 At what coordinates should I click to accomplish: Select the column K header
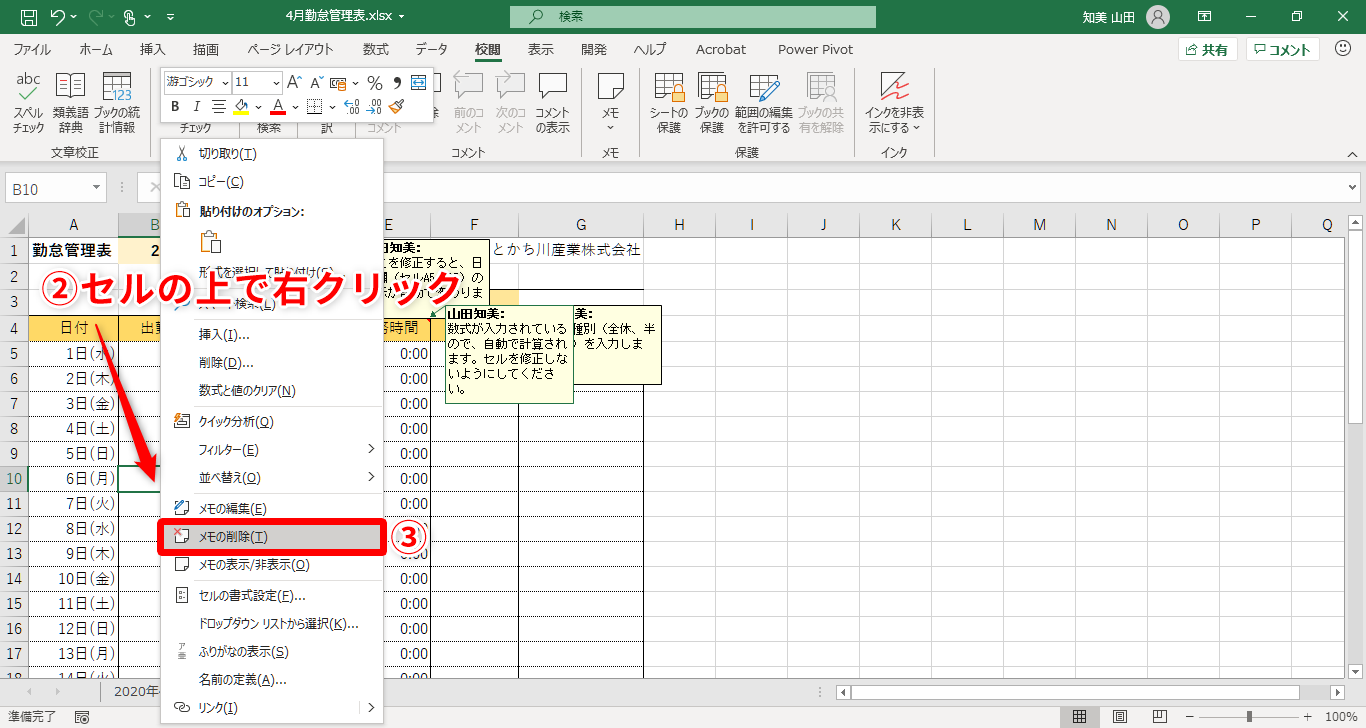click(895, 225)
